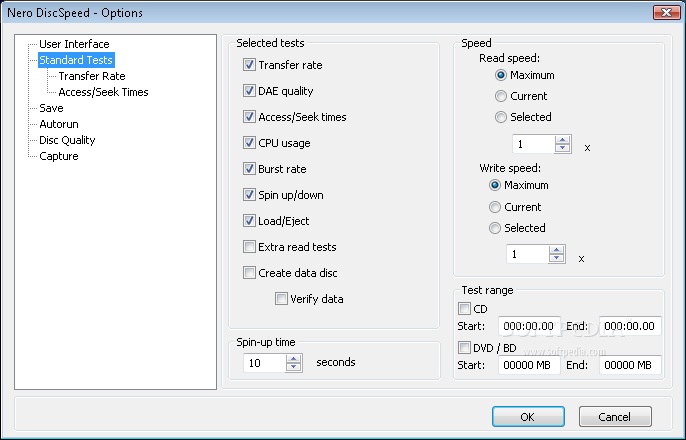Image resolution: width=686 pixels, height=440 pixels.
Task: Uncheck the Load/Eject test
Action: click(249, 221)
